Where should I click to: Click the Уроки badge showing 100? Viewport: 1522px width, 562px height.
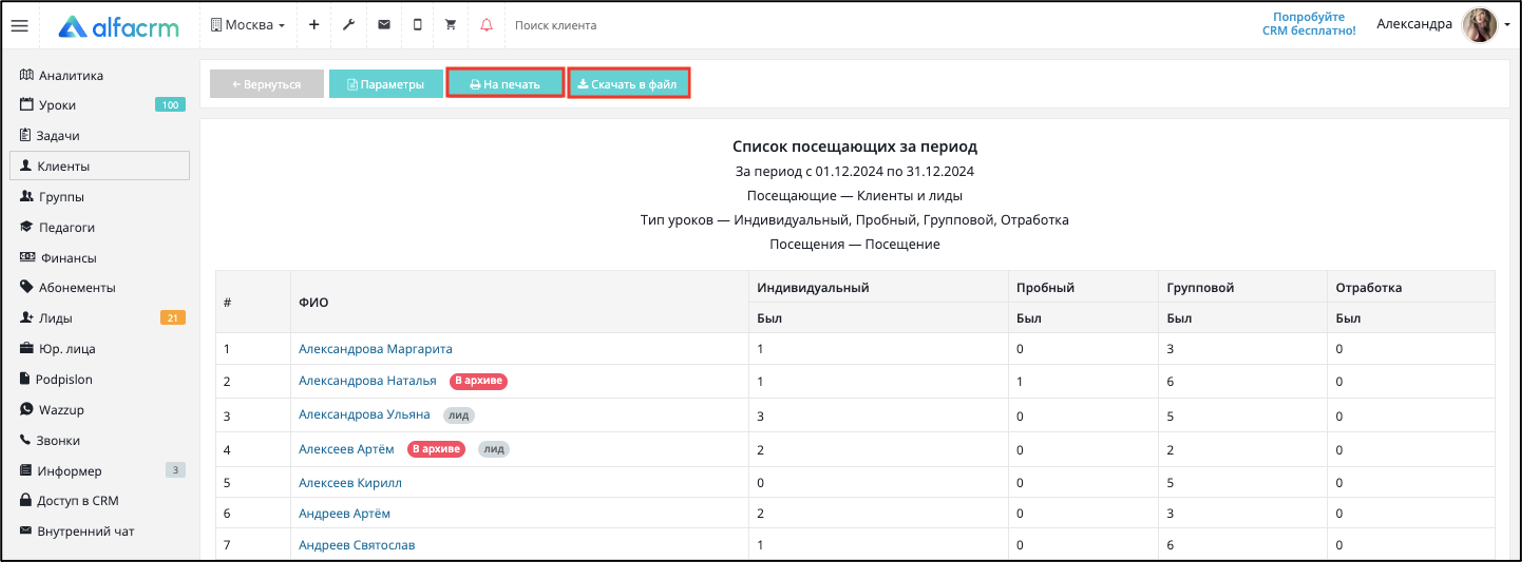click(170, 105)
